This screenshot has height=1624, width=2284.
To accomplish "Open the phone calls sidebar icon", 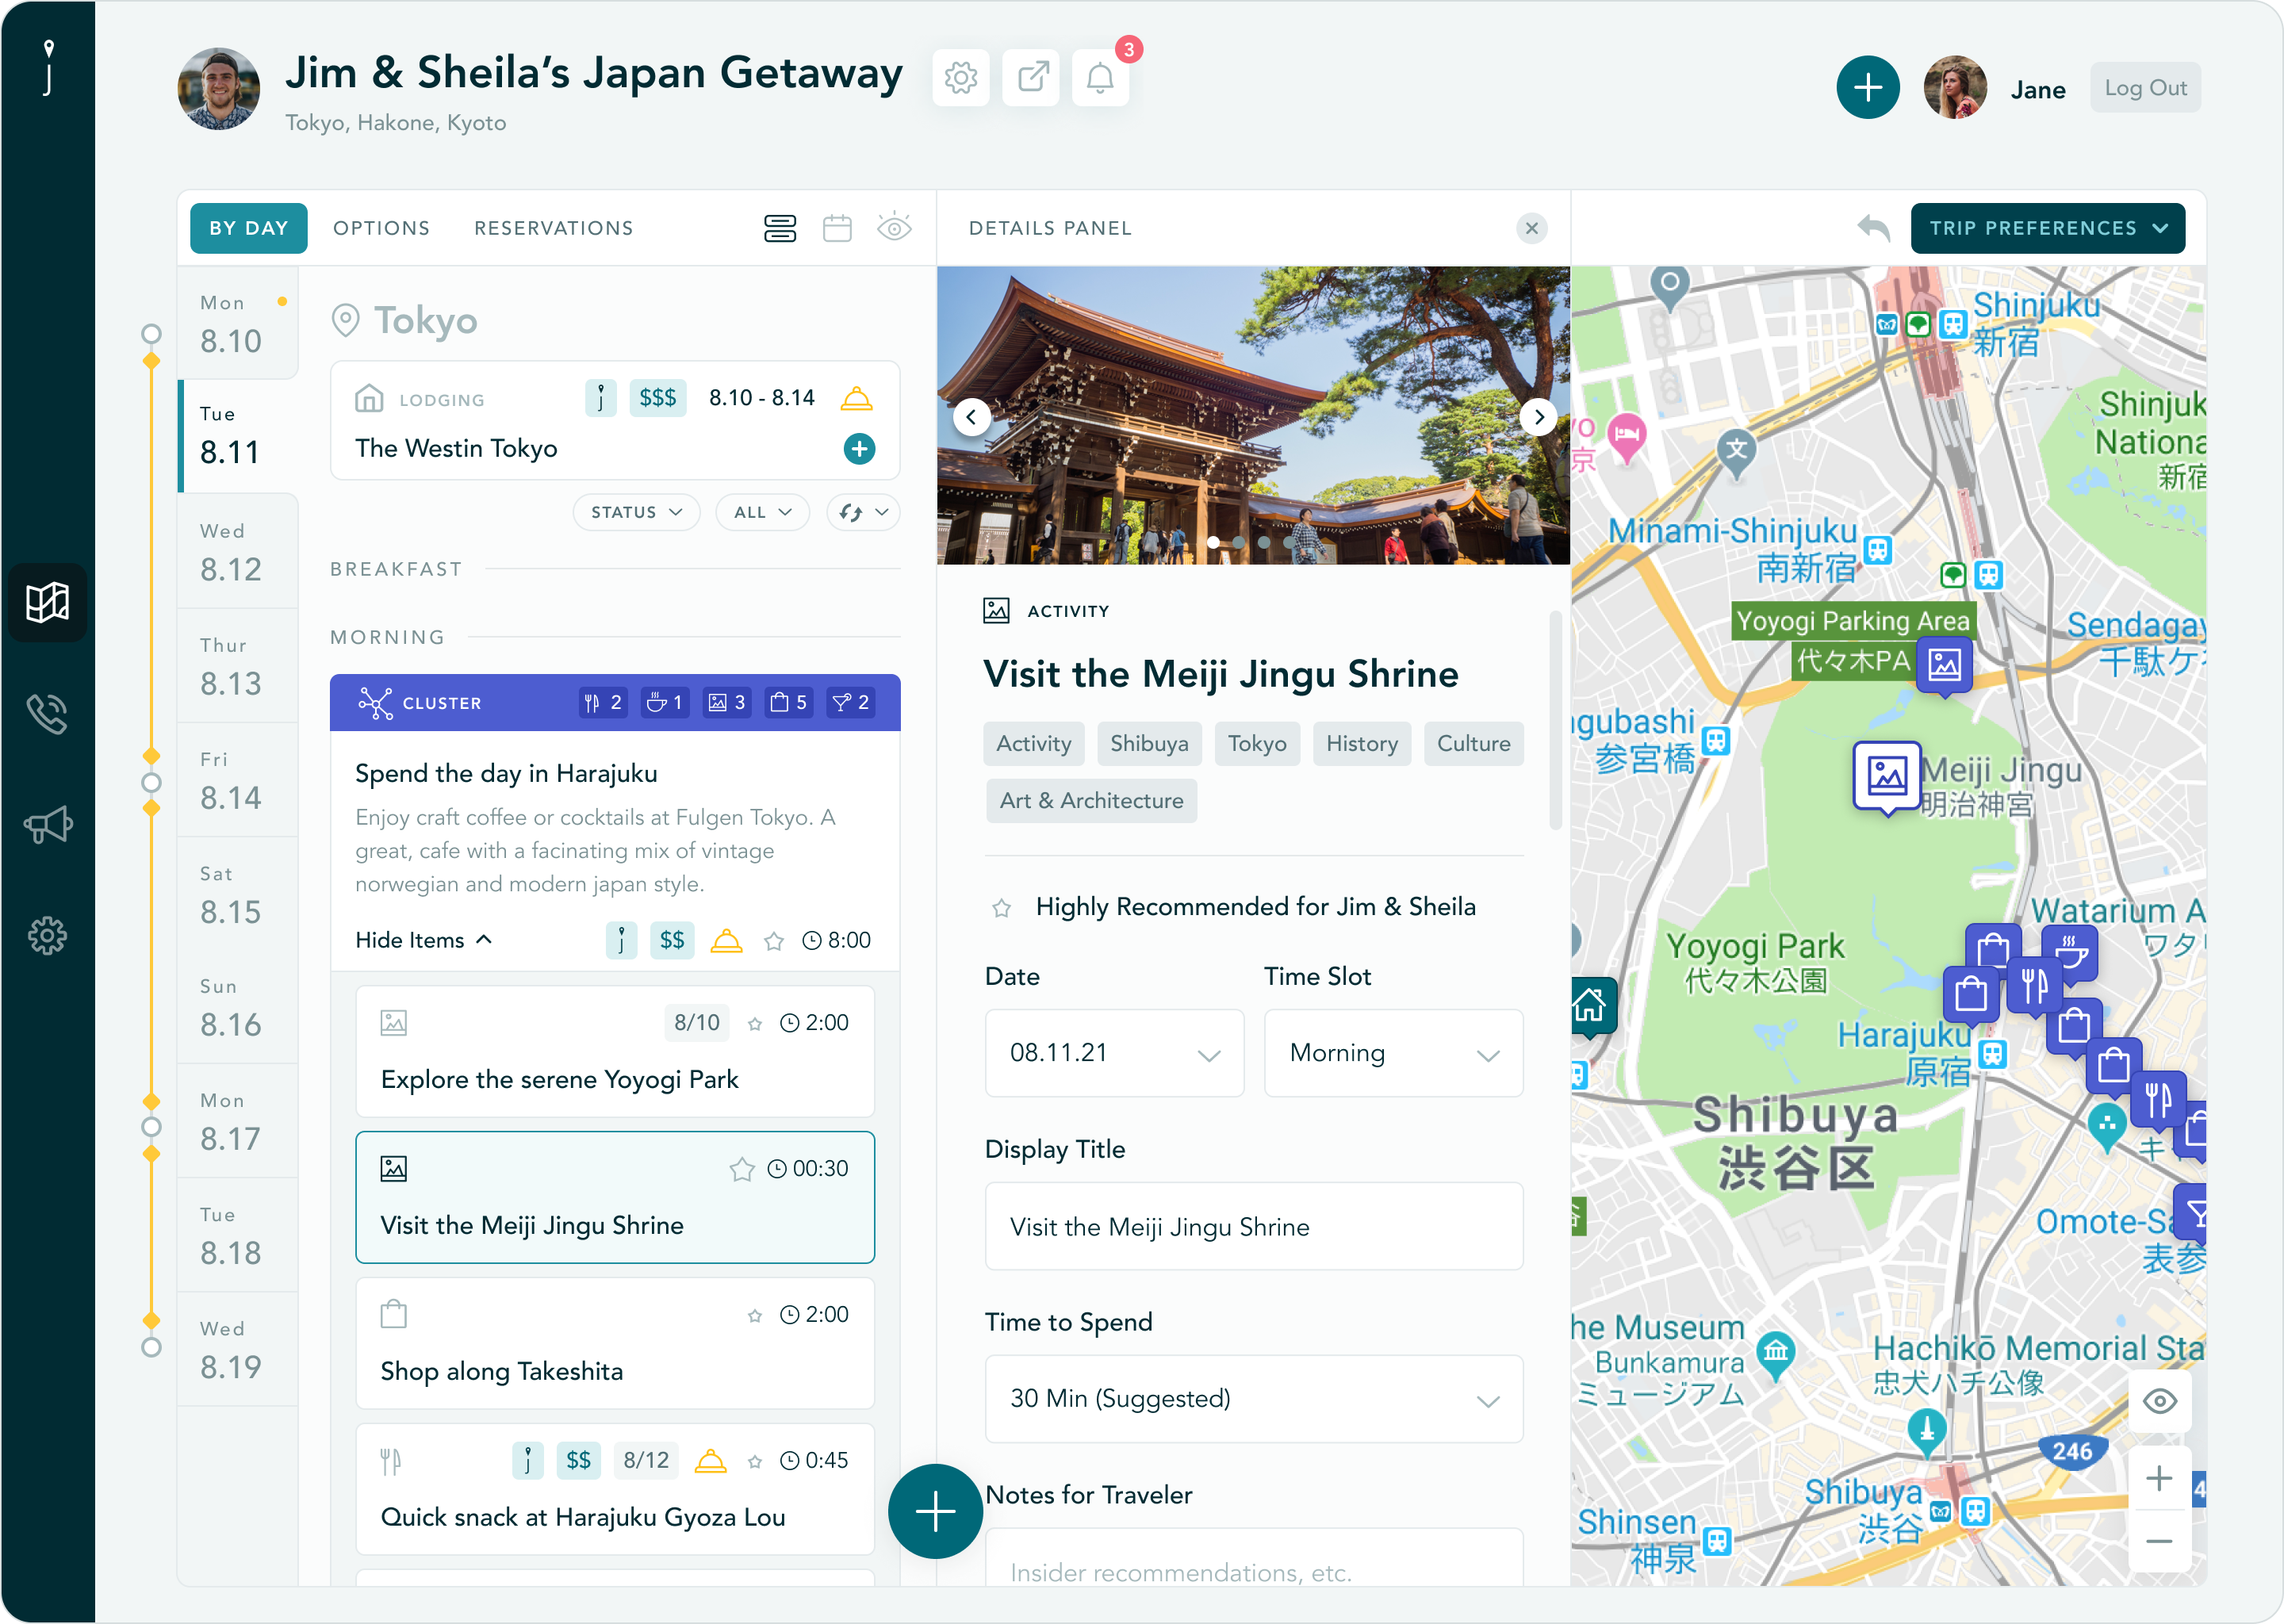I will pyautogui.click(x=47, y=714).
